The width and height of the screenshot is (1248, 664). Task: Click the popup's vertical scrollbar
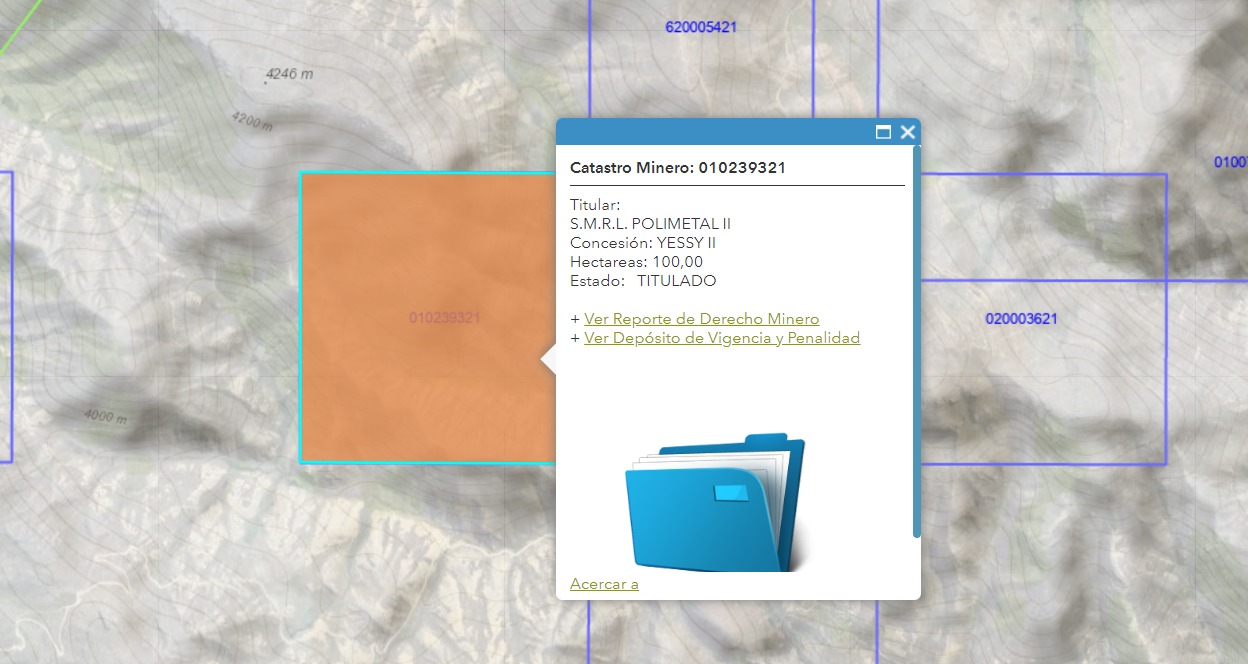click(x=916, y=340)
